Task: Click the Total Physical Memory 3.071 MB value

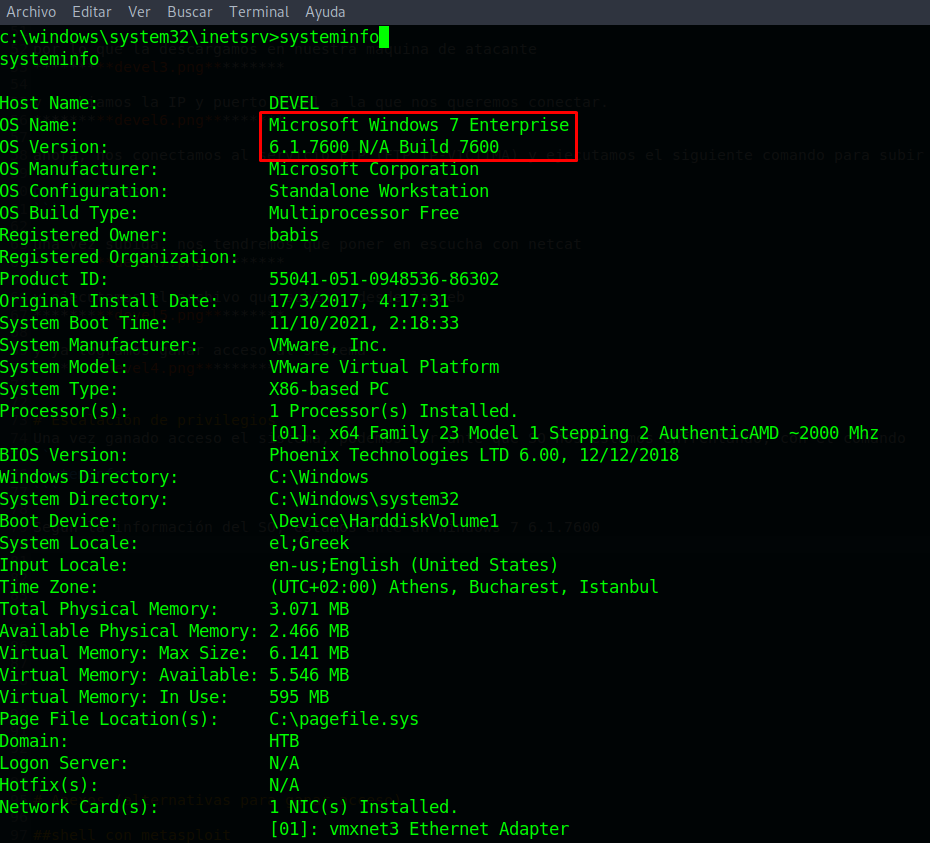Action: [309, 610]
